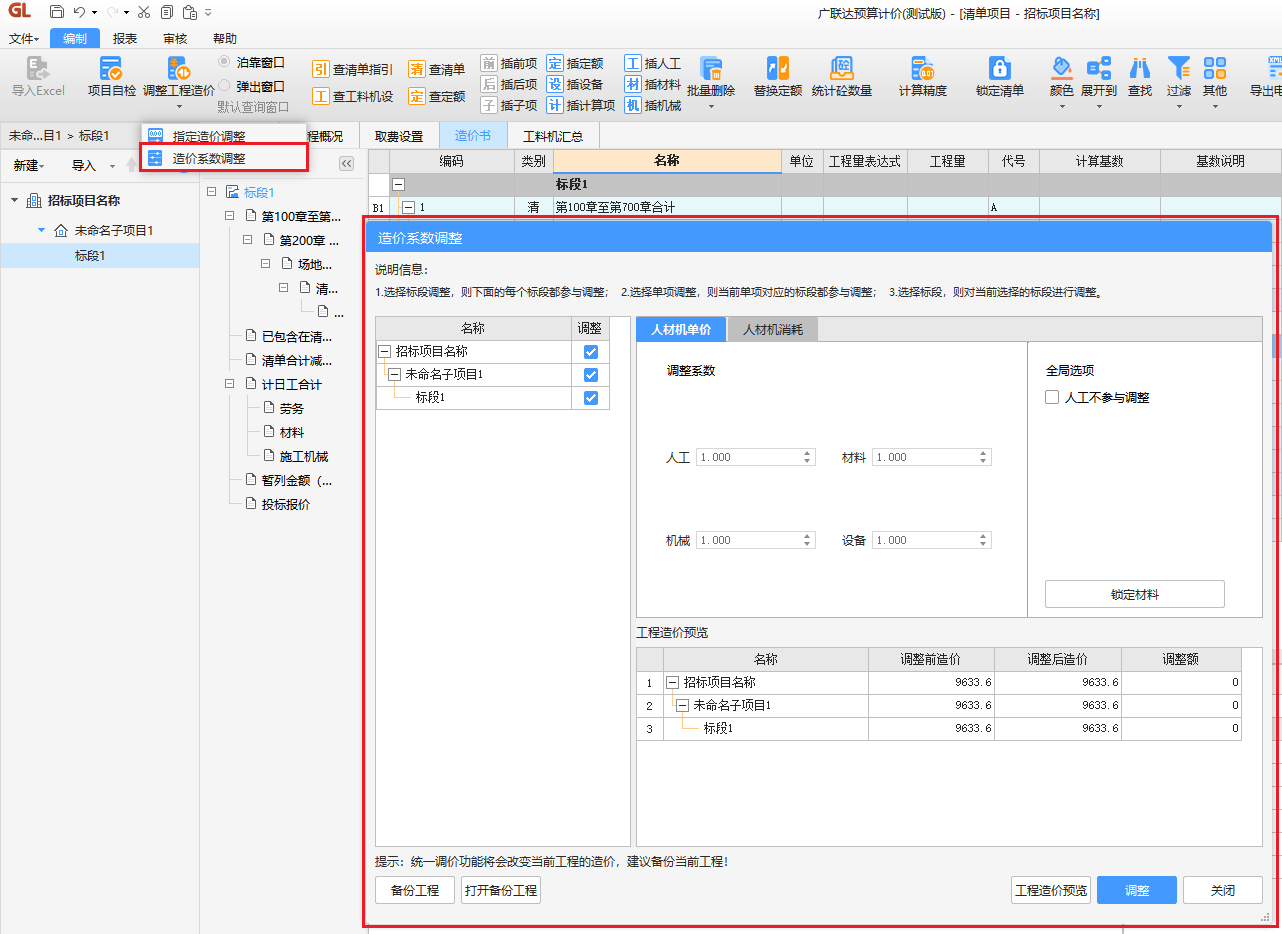Click the 批量删除 icon
Viewport: 1282px width, 934px height.
[x=711, y=68]
